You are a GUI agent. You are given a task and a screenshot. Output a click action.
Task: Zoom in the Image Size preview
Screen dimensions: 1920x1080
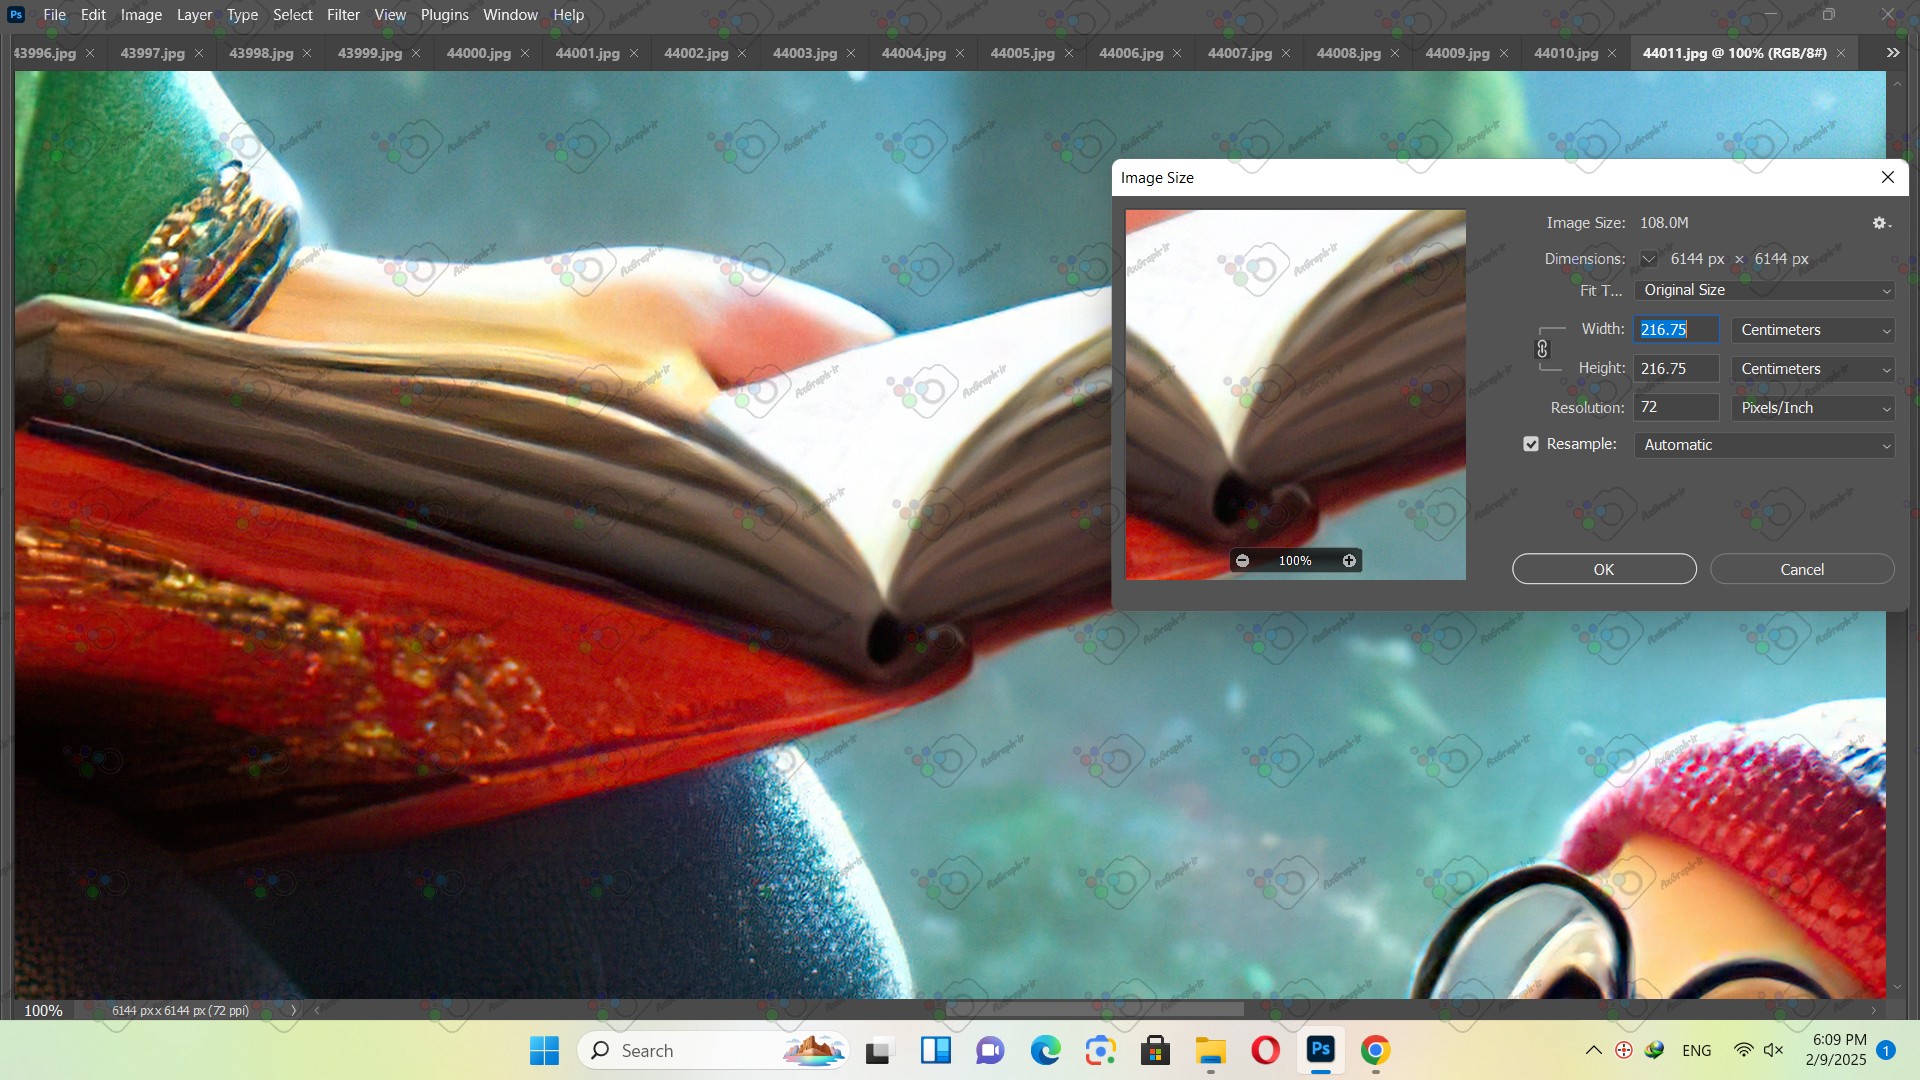[1349, 561]
